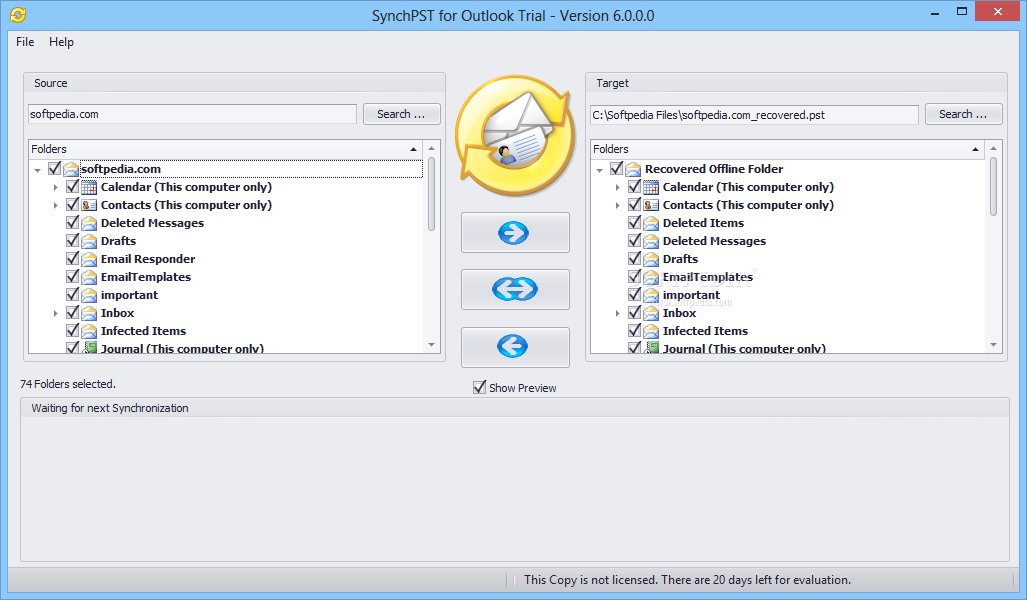Screen dimensions: 1027x600
Task: Click Calendar folder icon in Target tree
Action: [651, 187]
